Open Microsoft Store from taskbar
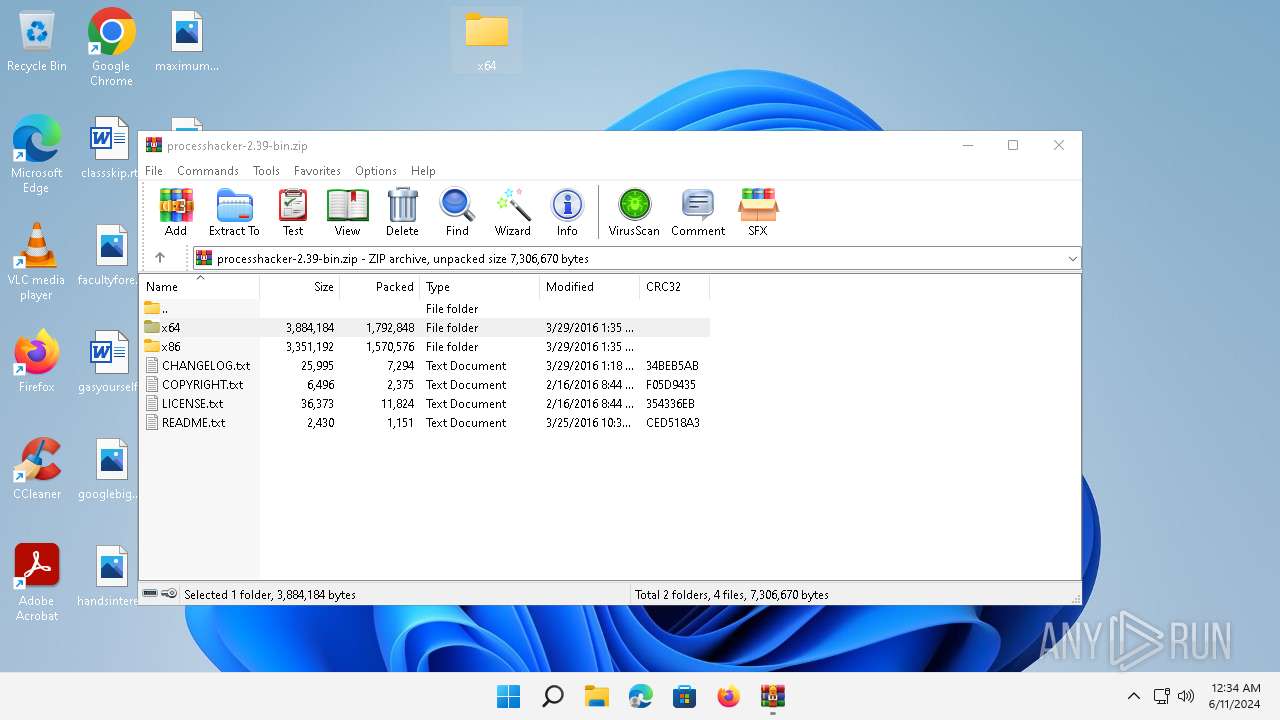 (685, 696)
